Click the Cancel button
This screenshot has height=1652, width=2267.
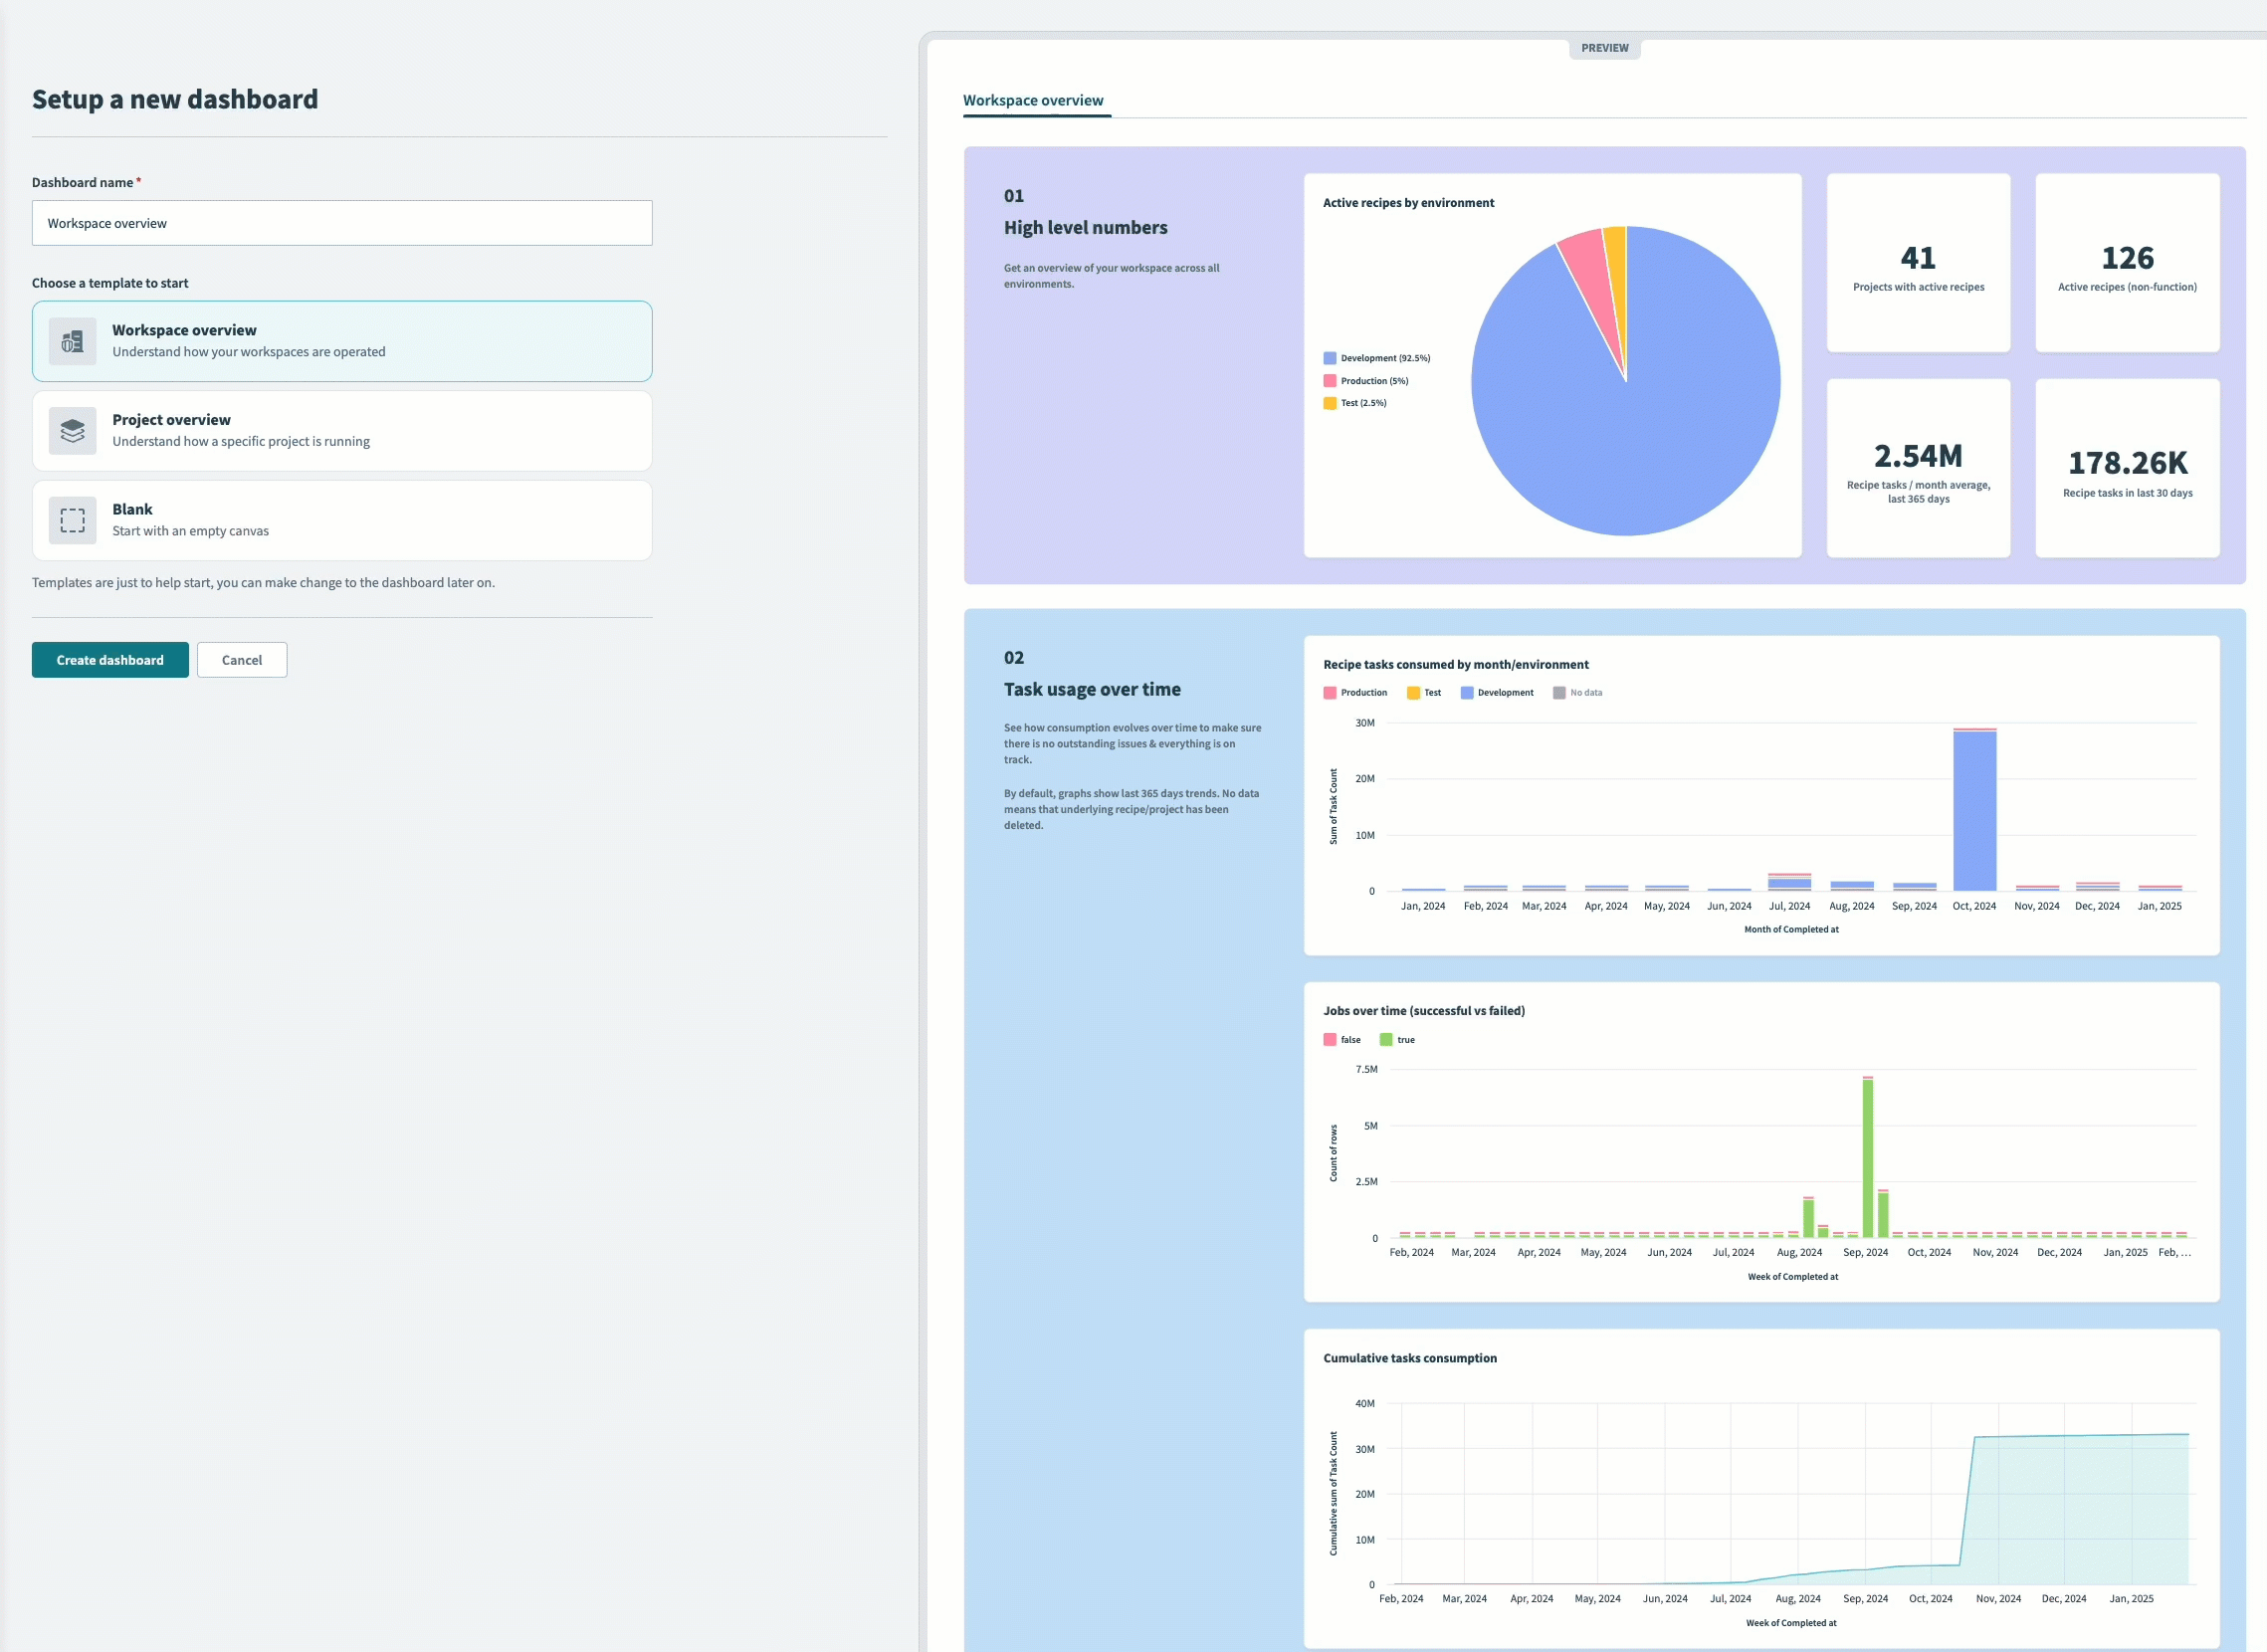[242, 659]
